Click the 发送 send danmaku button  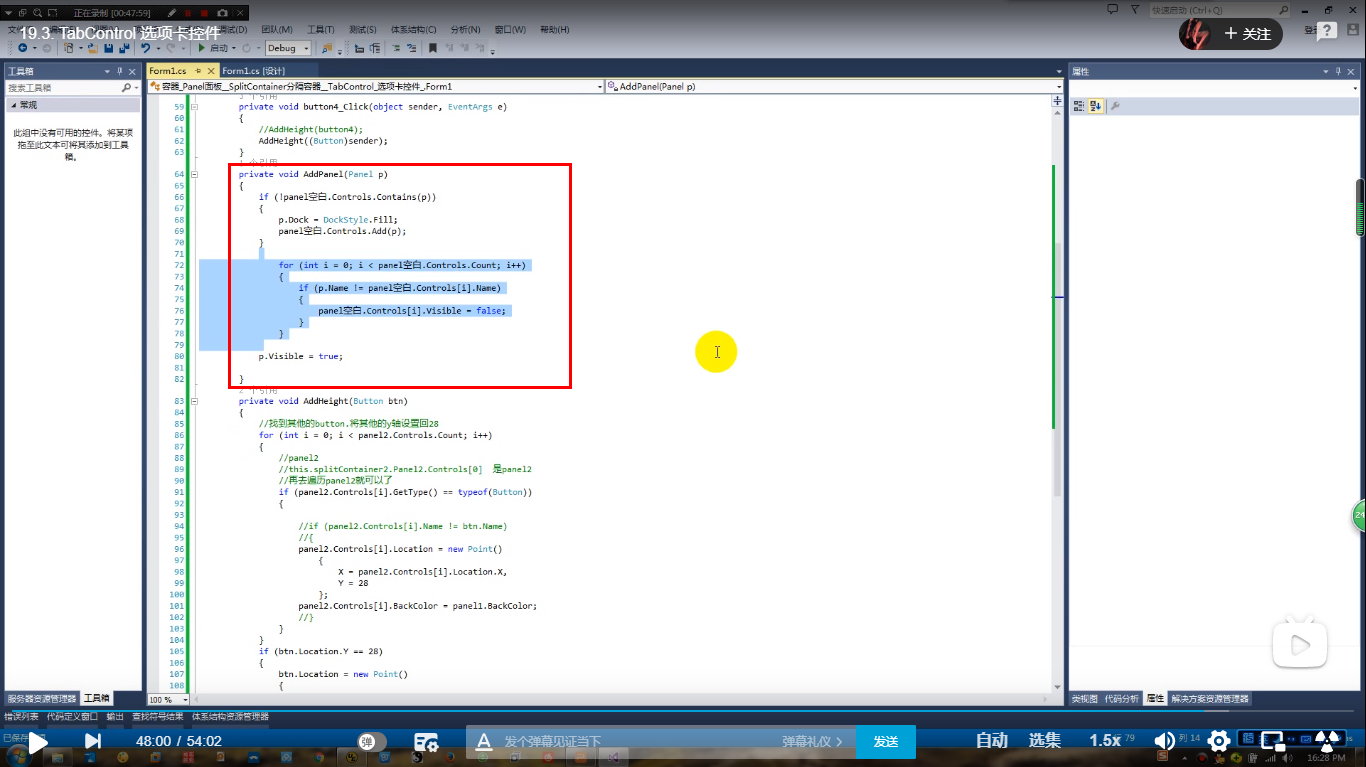[885, 742]
